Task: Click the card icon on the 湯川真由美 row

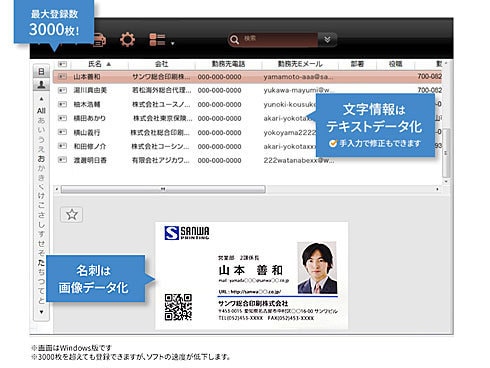Action: point(62,90)
